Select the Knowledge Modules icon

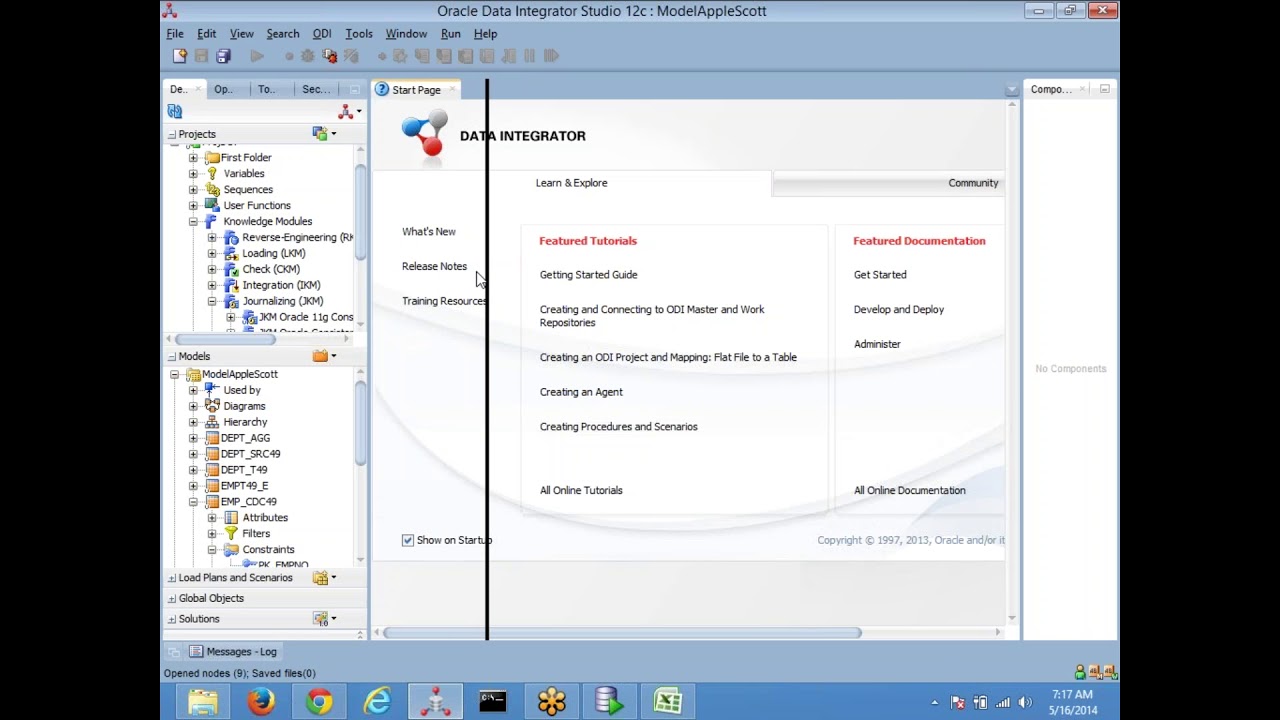211,222
